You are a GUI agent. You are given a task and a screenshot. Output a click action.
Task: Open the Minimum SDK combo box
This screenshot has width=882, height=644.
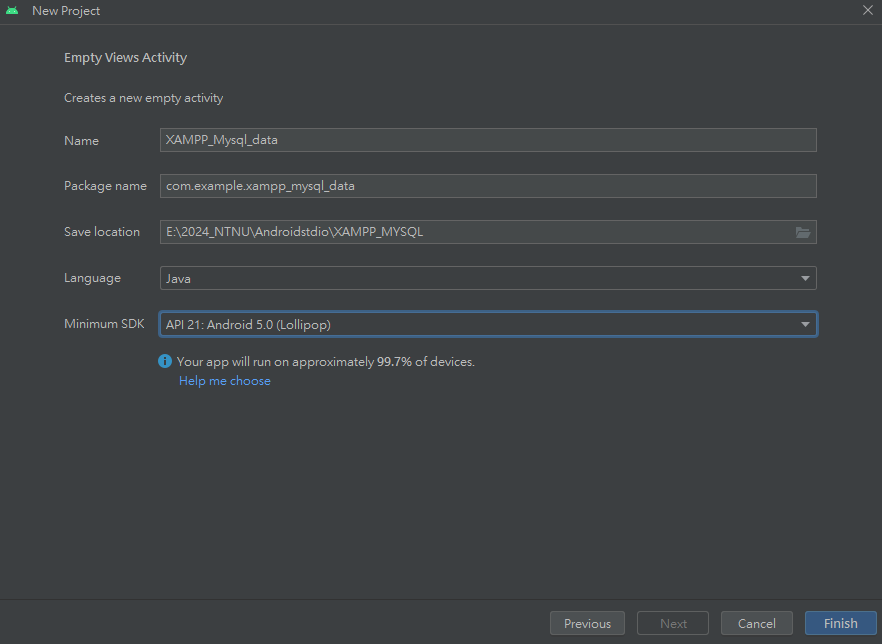480,324
